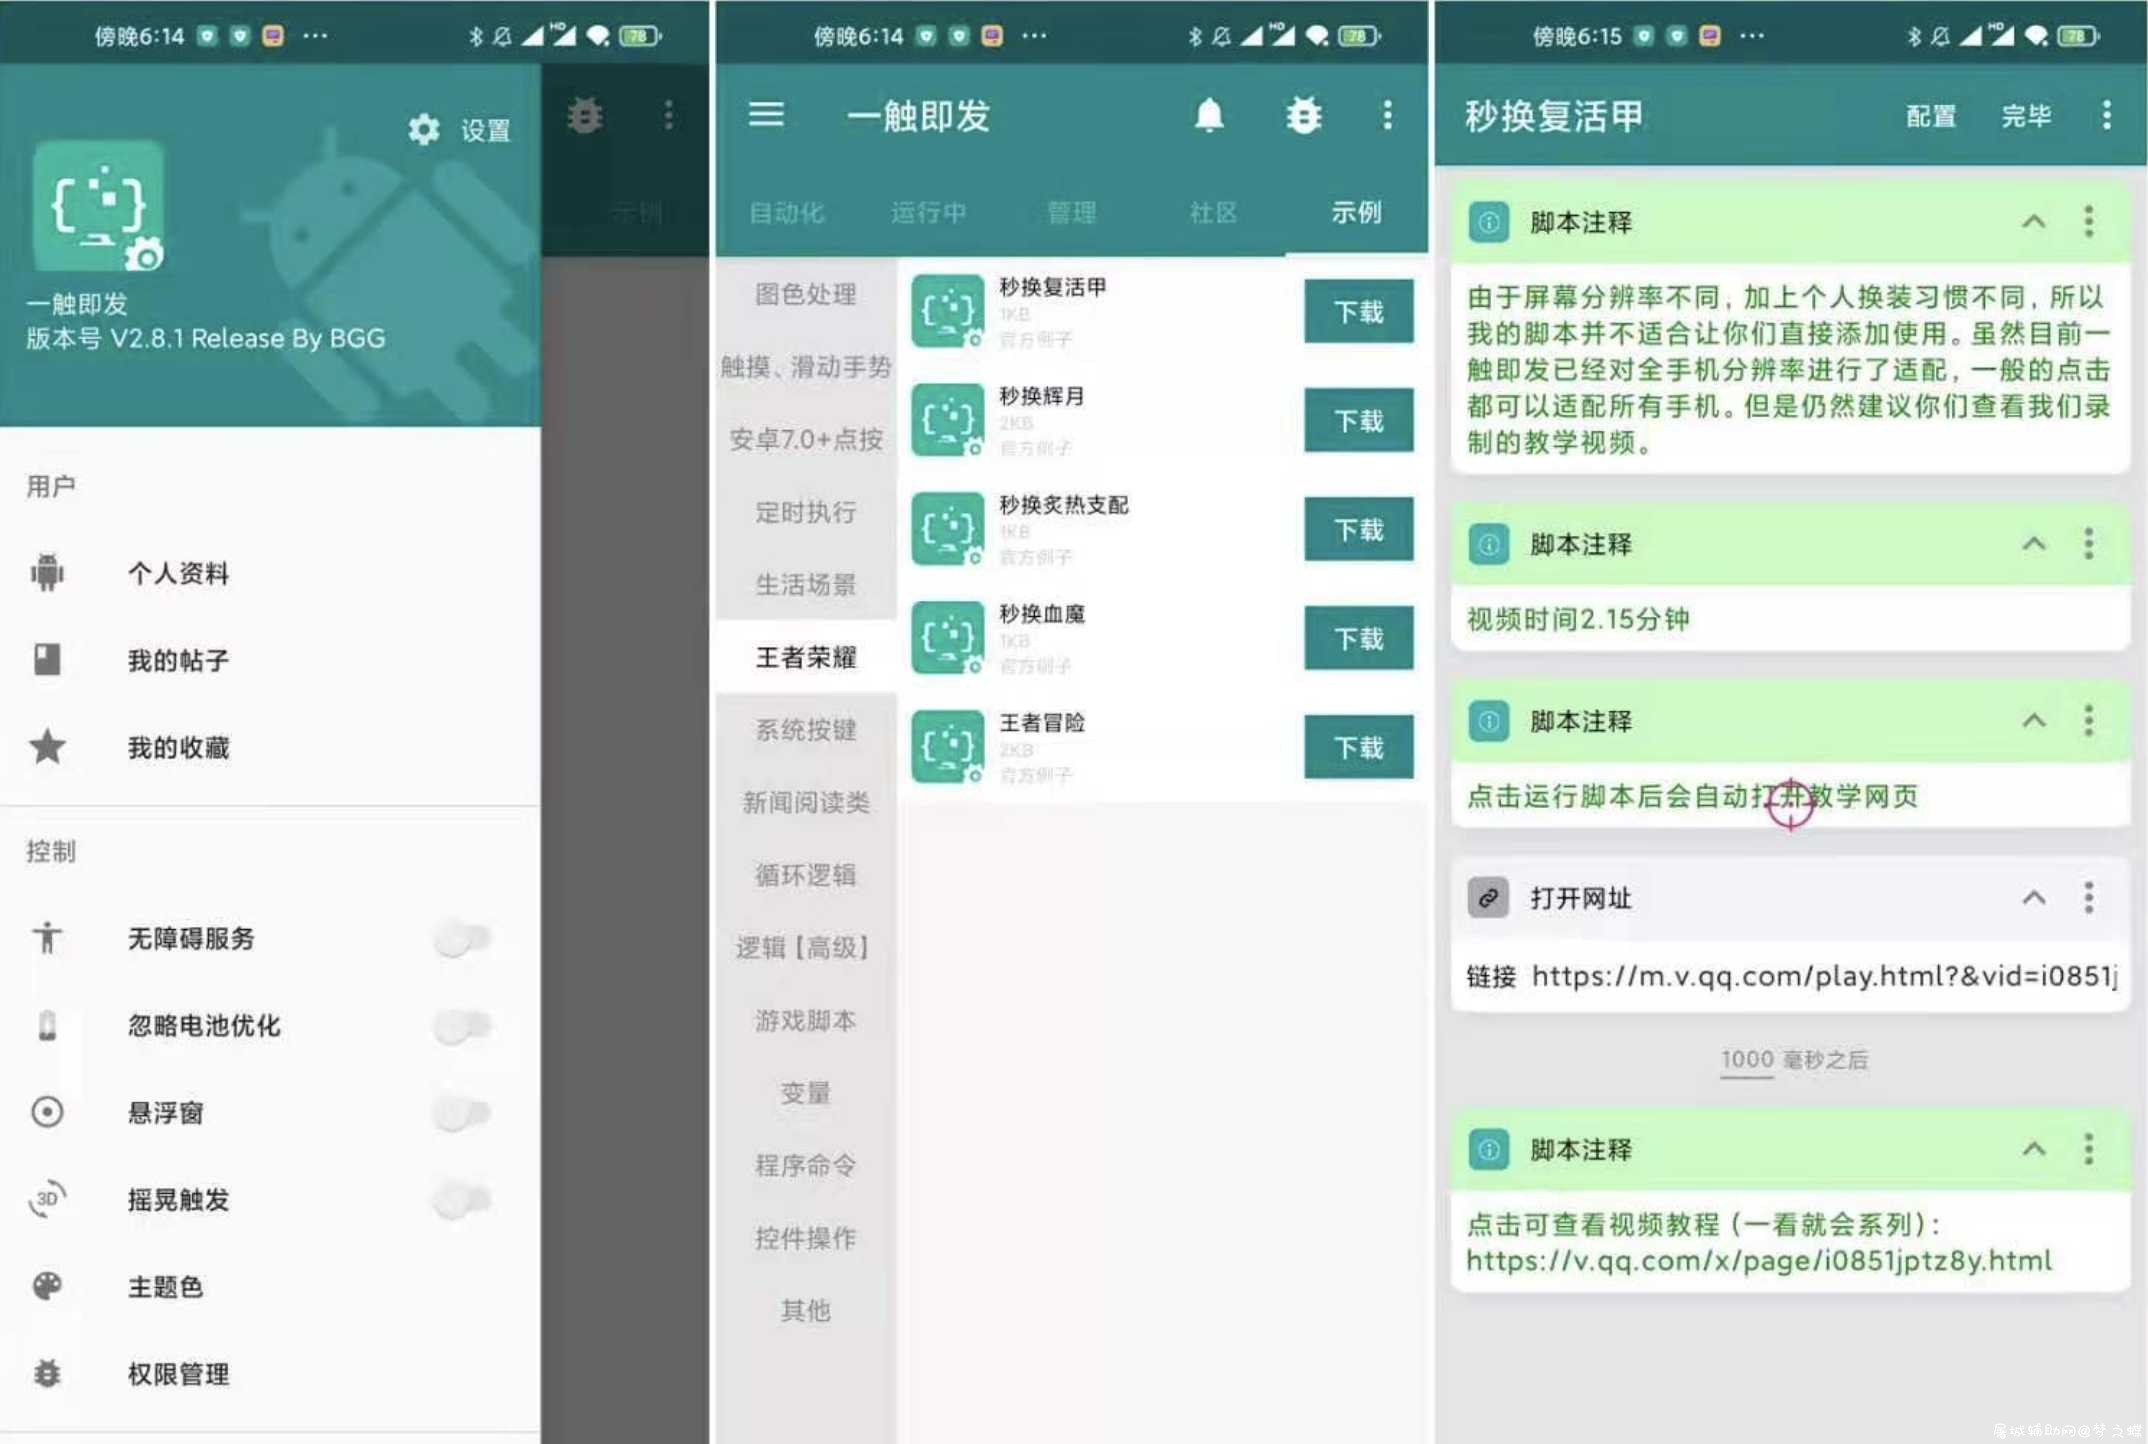Screen dimensions: 2148x1444
Task: Select 图色处理 category
Action: [806, 294]
